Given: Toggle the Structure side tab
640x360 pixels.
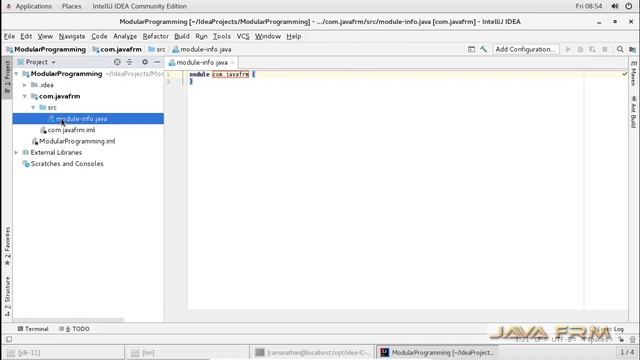Looking at the screenshot, I should 7,297.
